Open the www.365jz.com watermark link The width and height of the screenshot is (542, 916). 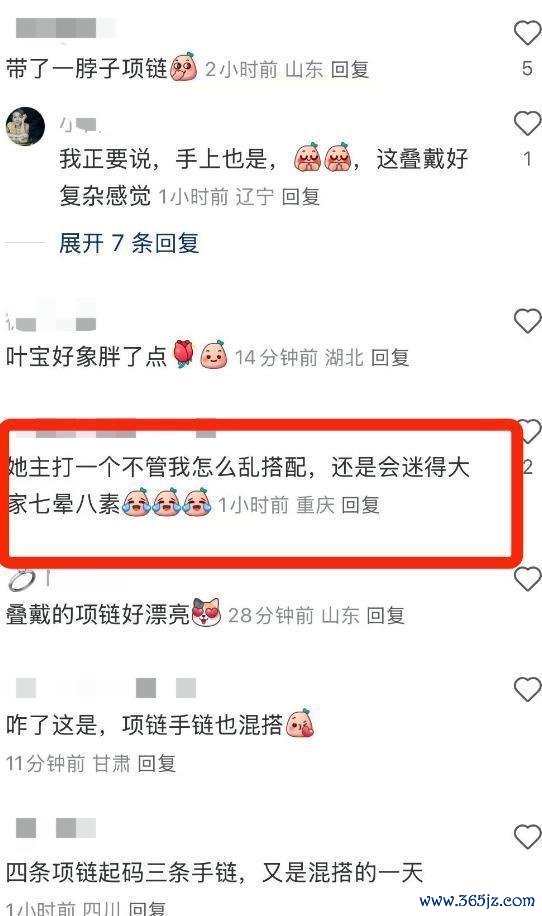(477, 900)
